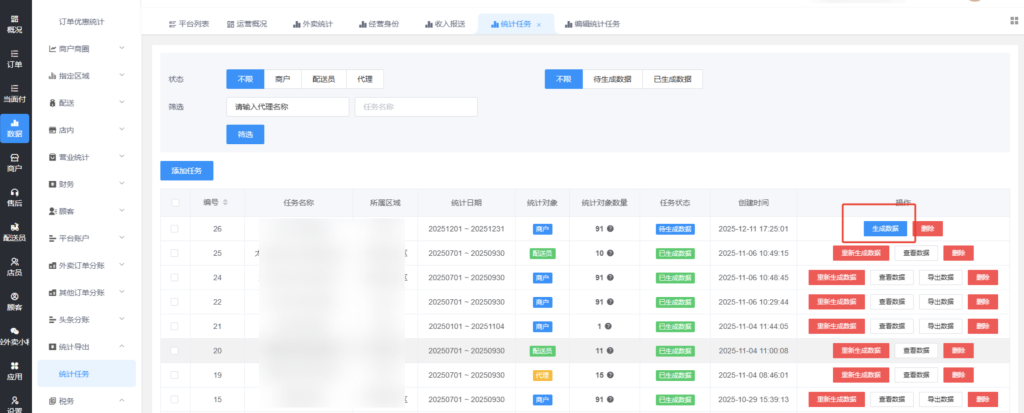Click the blue 添加任务 button
Screen dimensions: 1024x413
186,171
